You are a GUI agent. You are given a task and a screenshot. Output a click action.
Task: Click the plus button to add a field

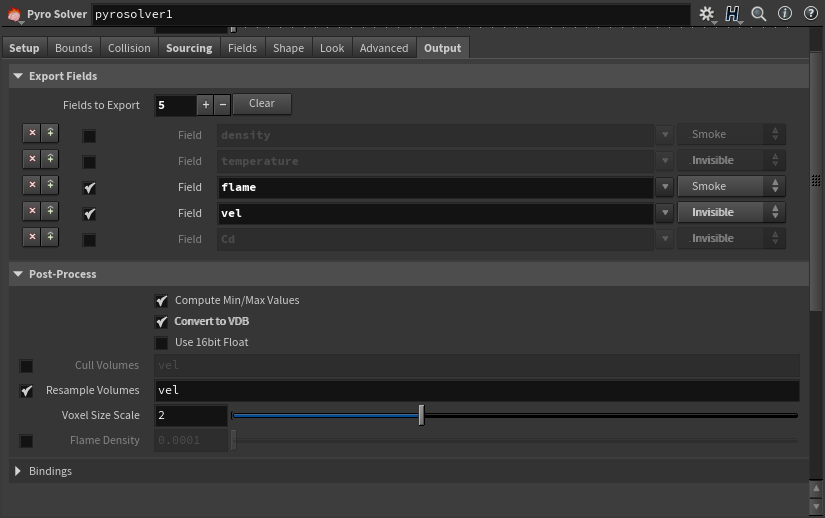tap(205, 104)
